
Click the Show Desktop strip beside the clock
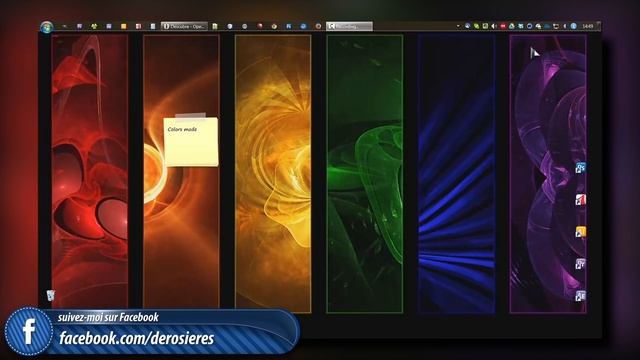click(x=599, y=26)
